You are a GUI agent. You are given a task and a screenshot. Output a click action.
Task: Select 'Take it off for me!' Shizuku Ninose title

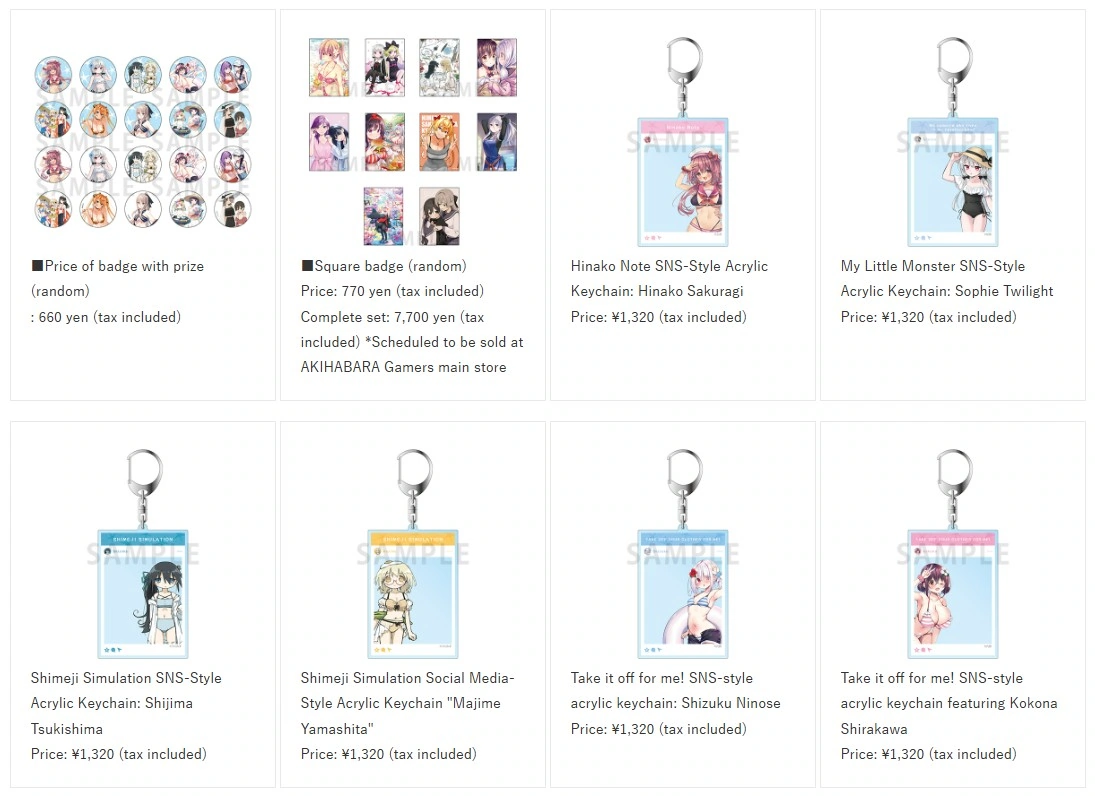pyautogui.click(x=675, y=691)
